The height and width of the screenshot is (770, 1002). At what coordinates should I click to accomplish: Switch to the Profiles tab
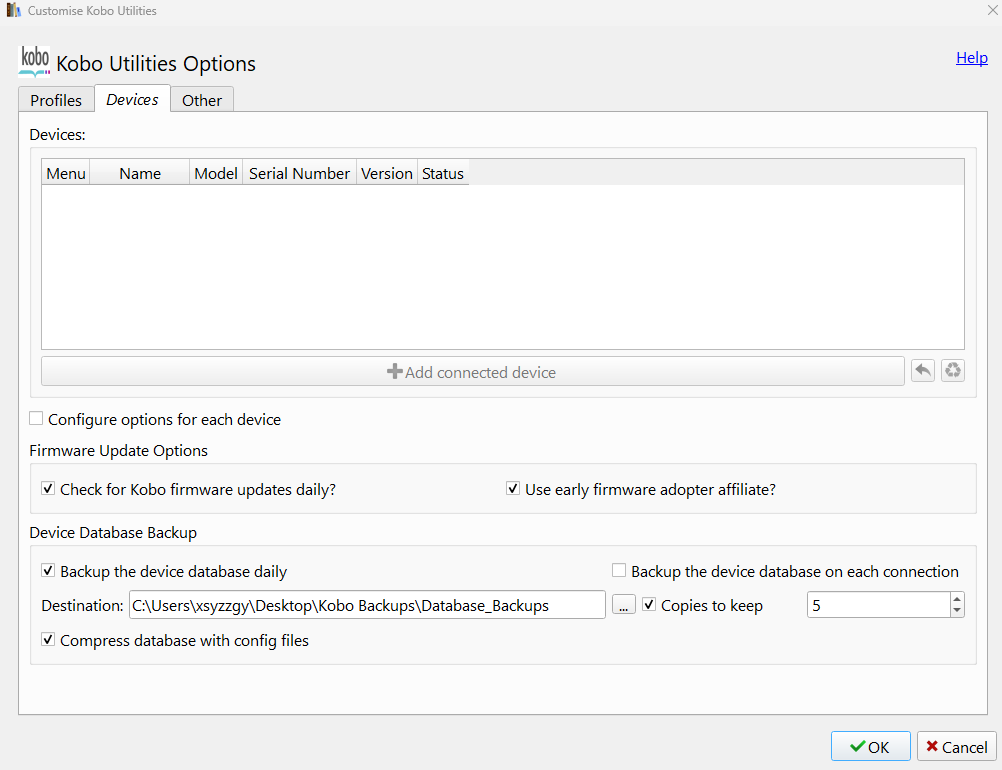click(x=56, y=100)
